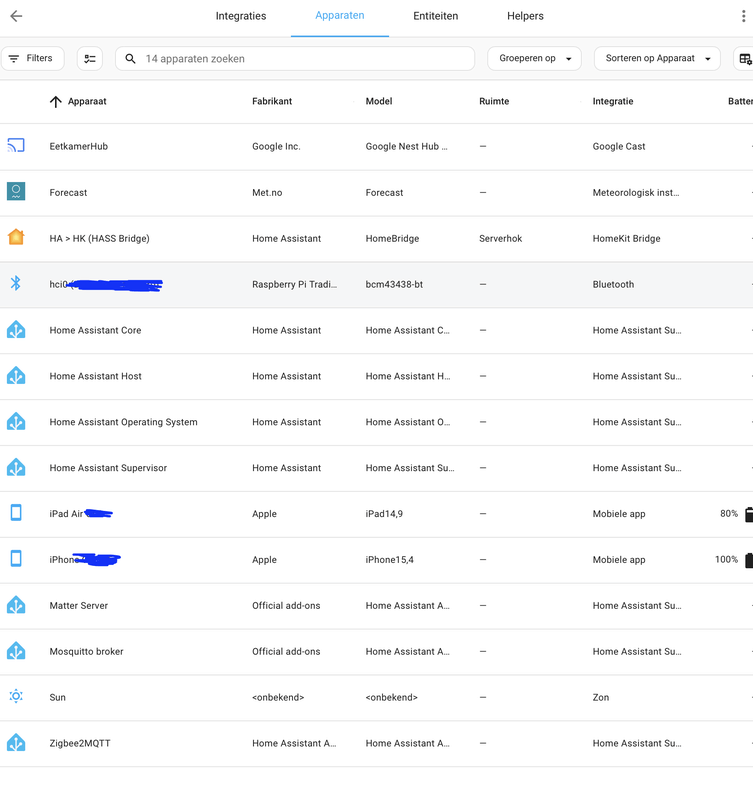
Task: Click the Bluetooth icon for hci0
Action: [16, 283]
